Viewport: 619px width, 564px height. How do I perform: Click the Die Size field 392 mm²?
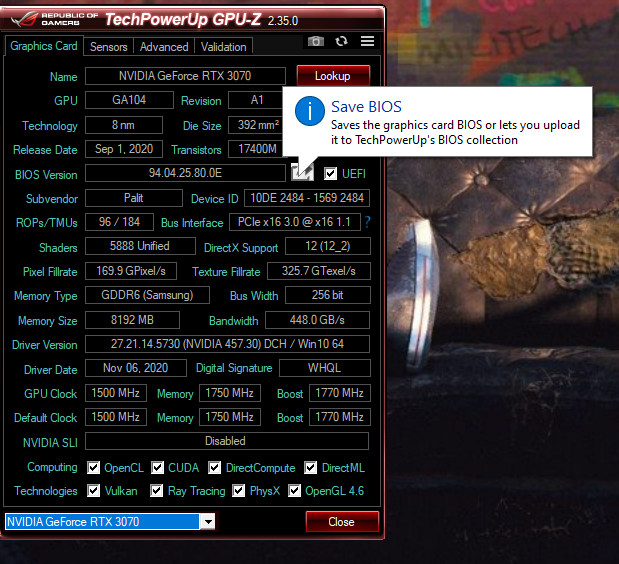click(x=257, y=125)
